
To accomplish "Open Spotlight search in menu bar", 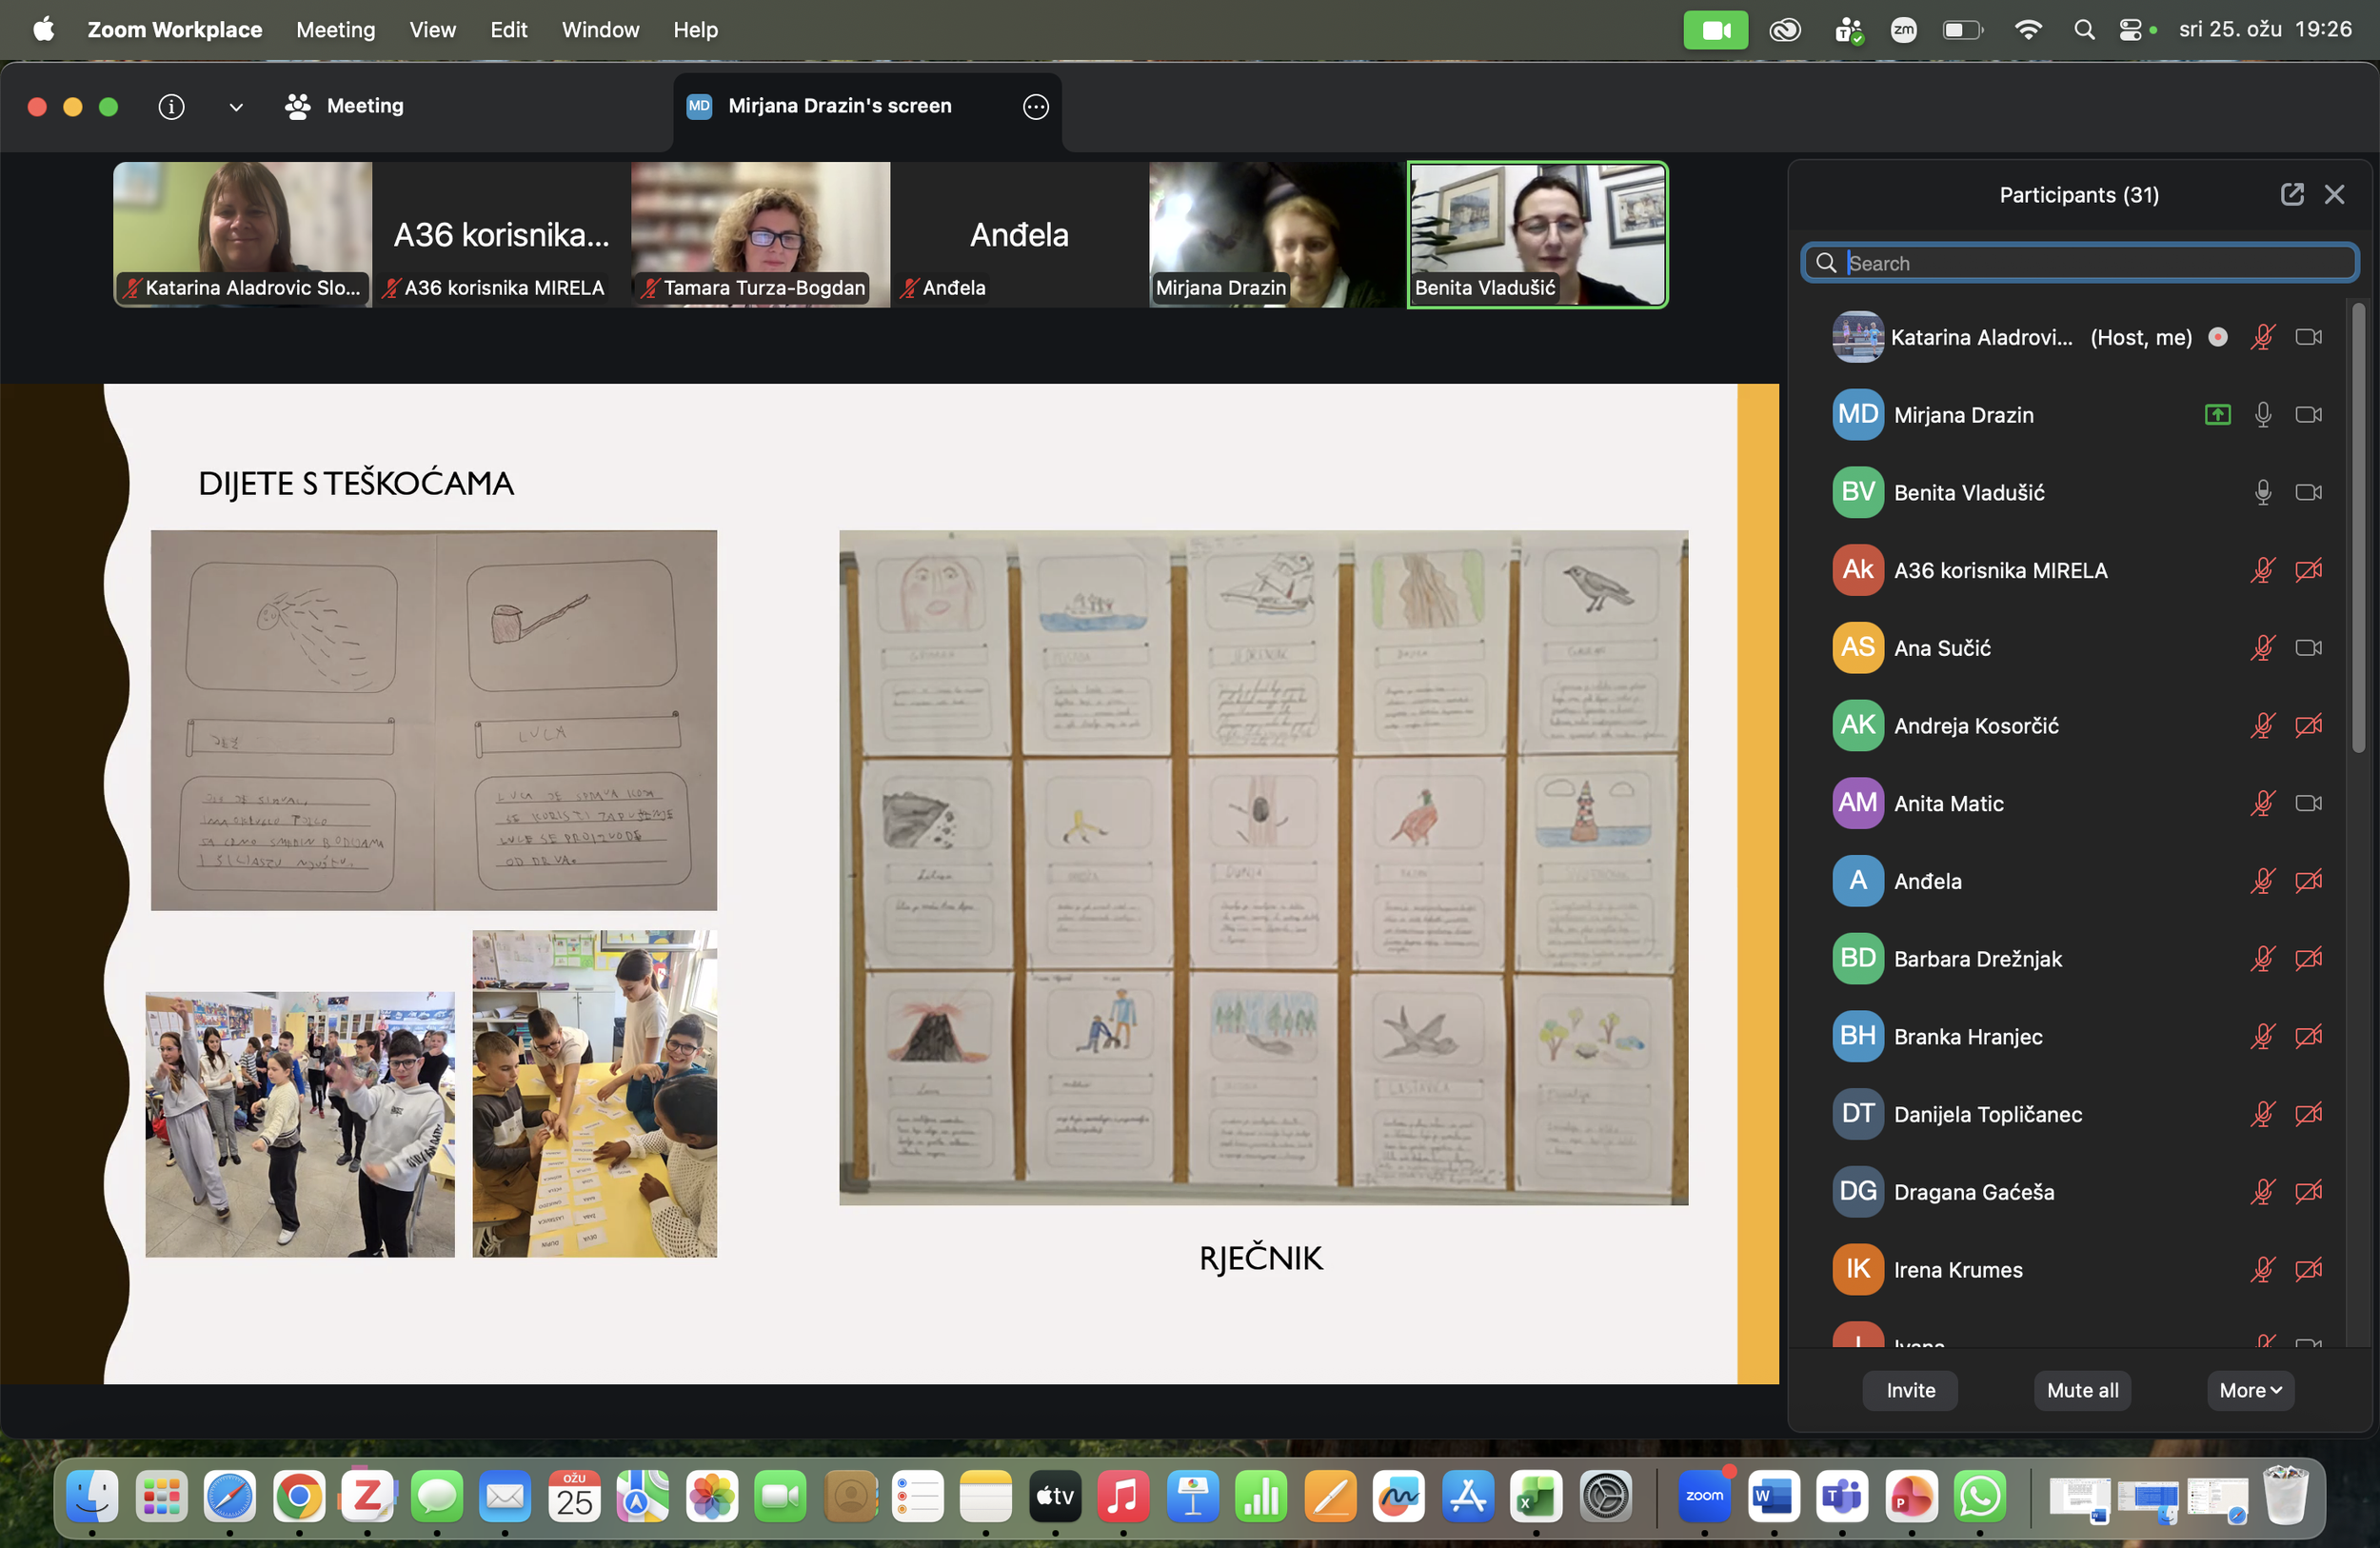I will (x=2084, y=30).
